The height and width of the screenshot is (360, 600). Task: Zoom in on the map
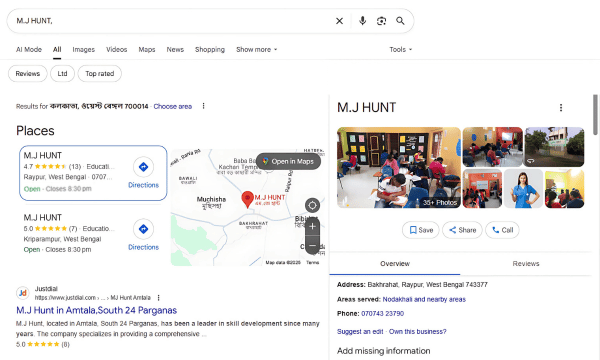pos(312,226)
